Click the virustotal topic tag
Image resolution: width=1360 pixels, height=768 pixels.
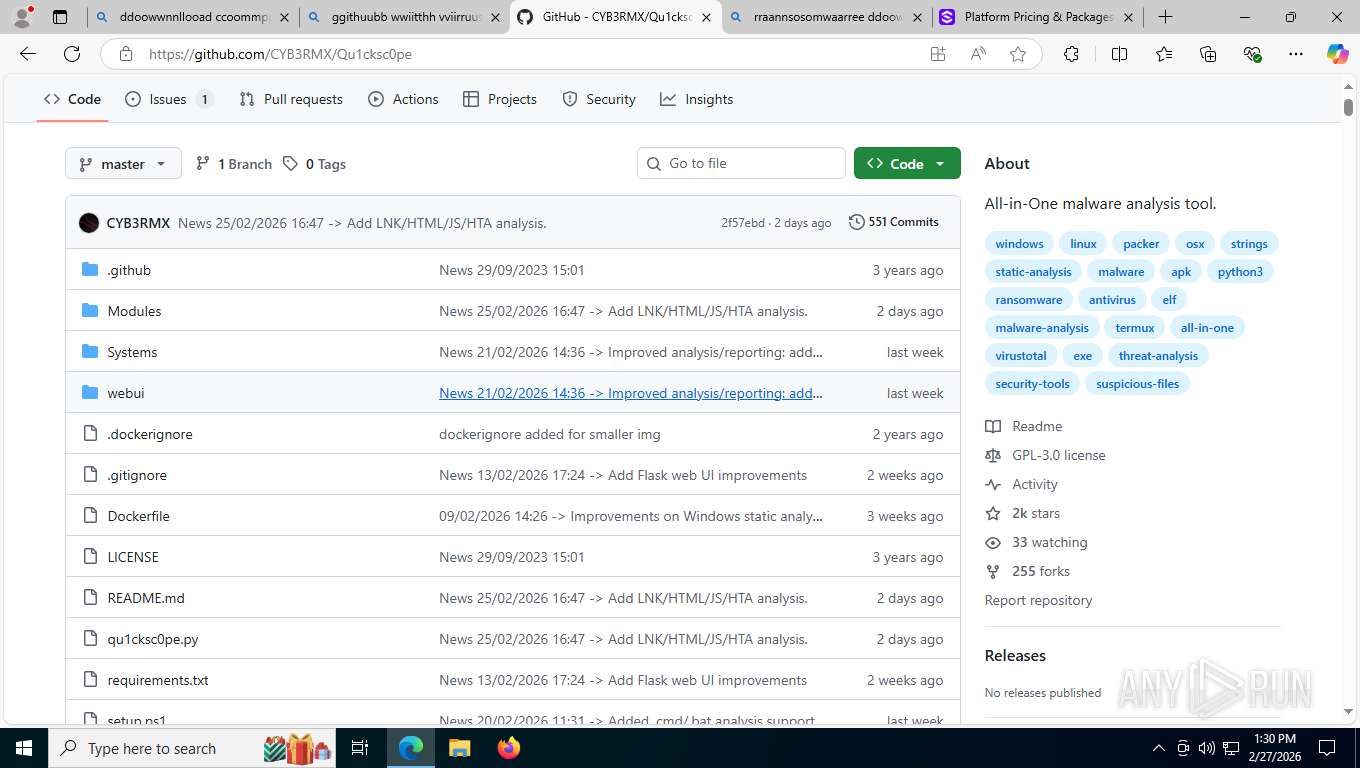click(x=1021, y=356)
